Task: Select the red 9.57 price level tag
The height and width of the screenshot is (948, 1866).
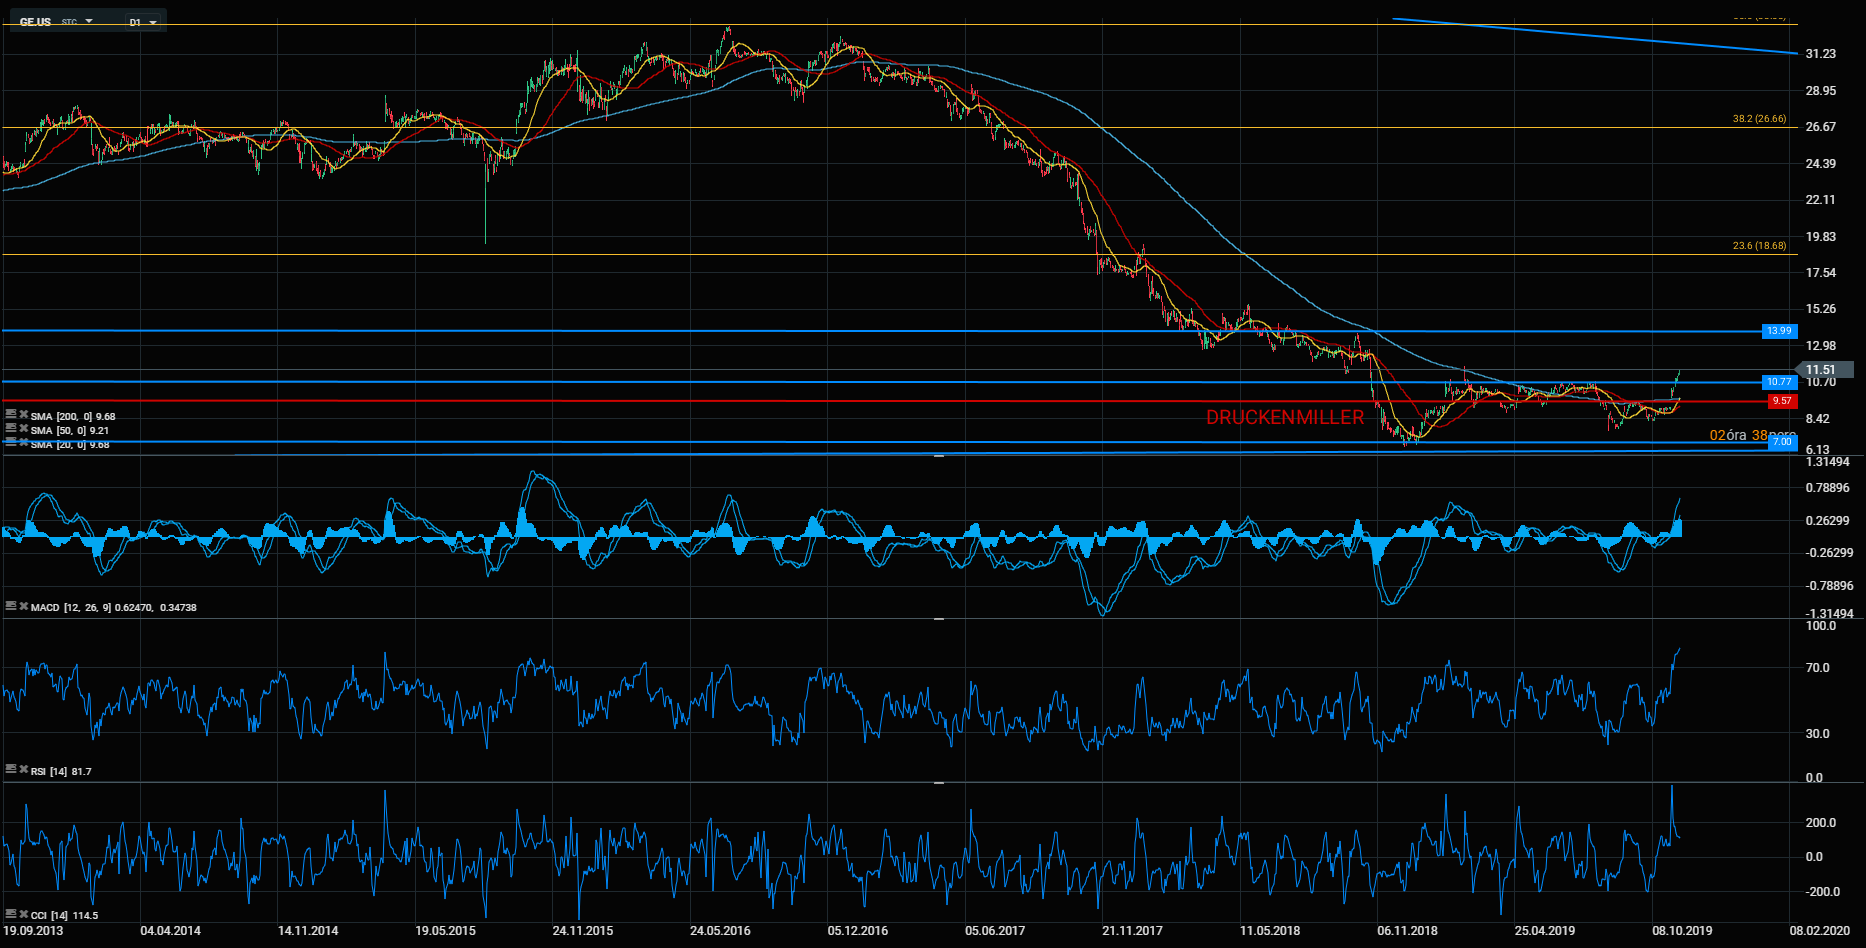Action: coord(1781,401)
